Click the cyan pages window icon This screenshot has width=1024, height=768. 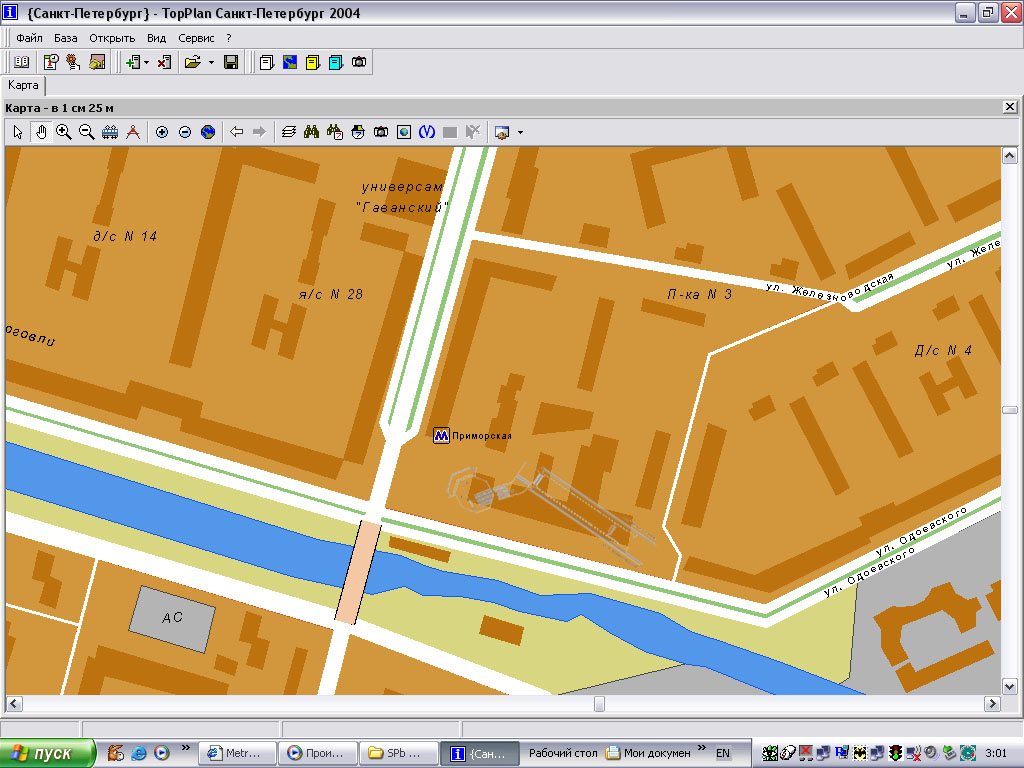pos(336,62)
